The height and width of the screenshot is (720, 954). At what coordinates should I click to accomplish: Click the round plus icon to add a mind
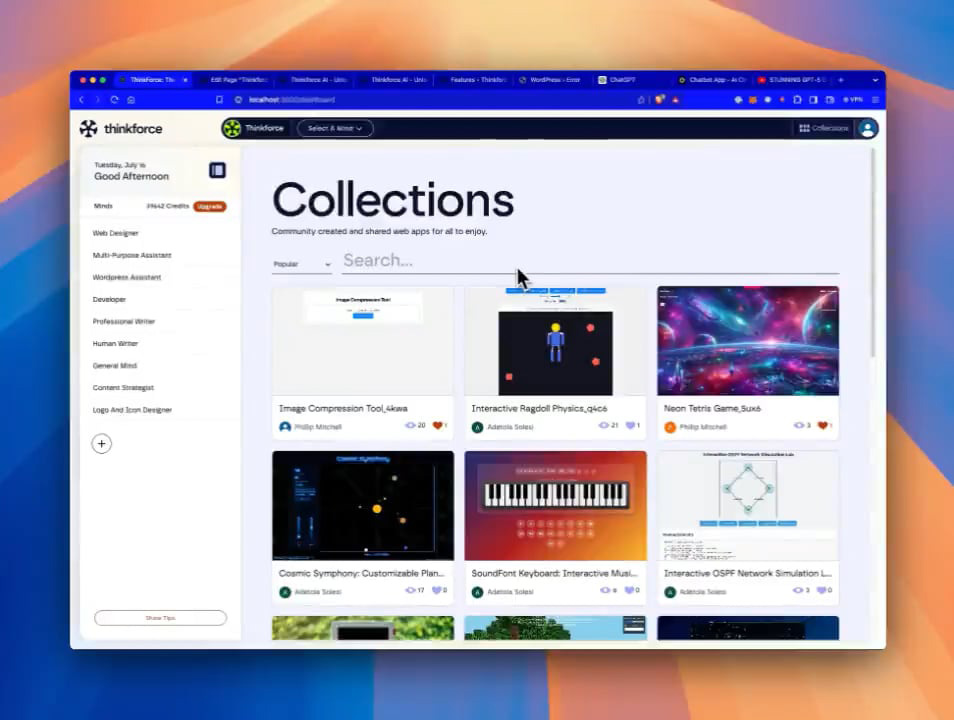101,444
